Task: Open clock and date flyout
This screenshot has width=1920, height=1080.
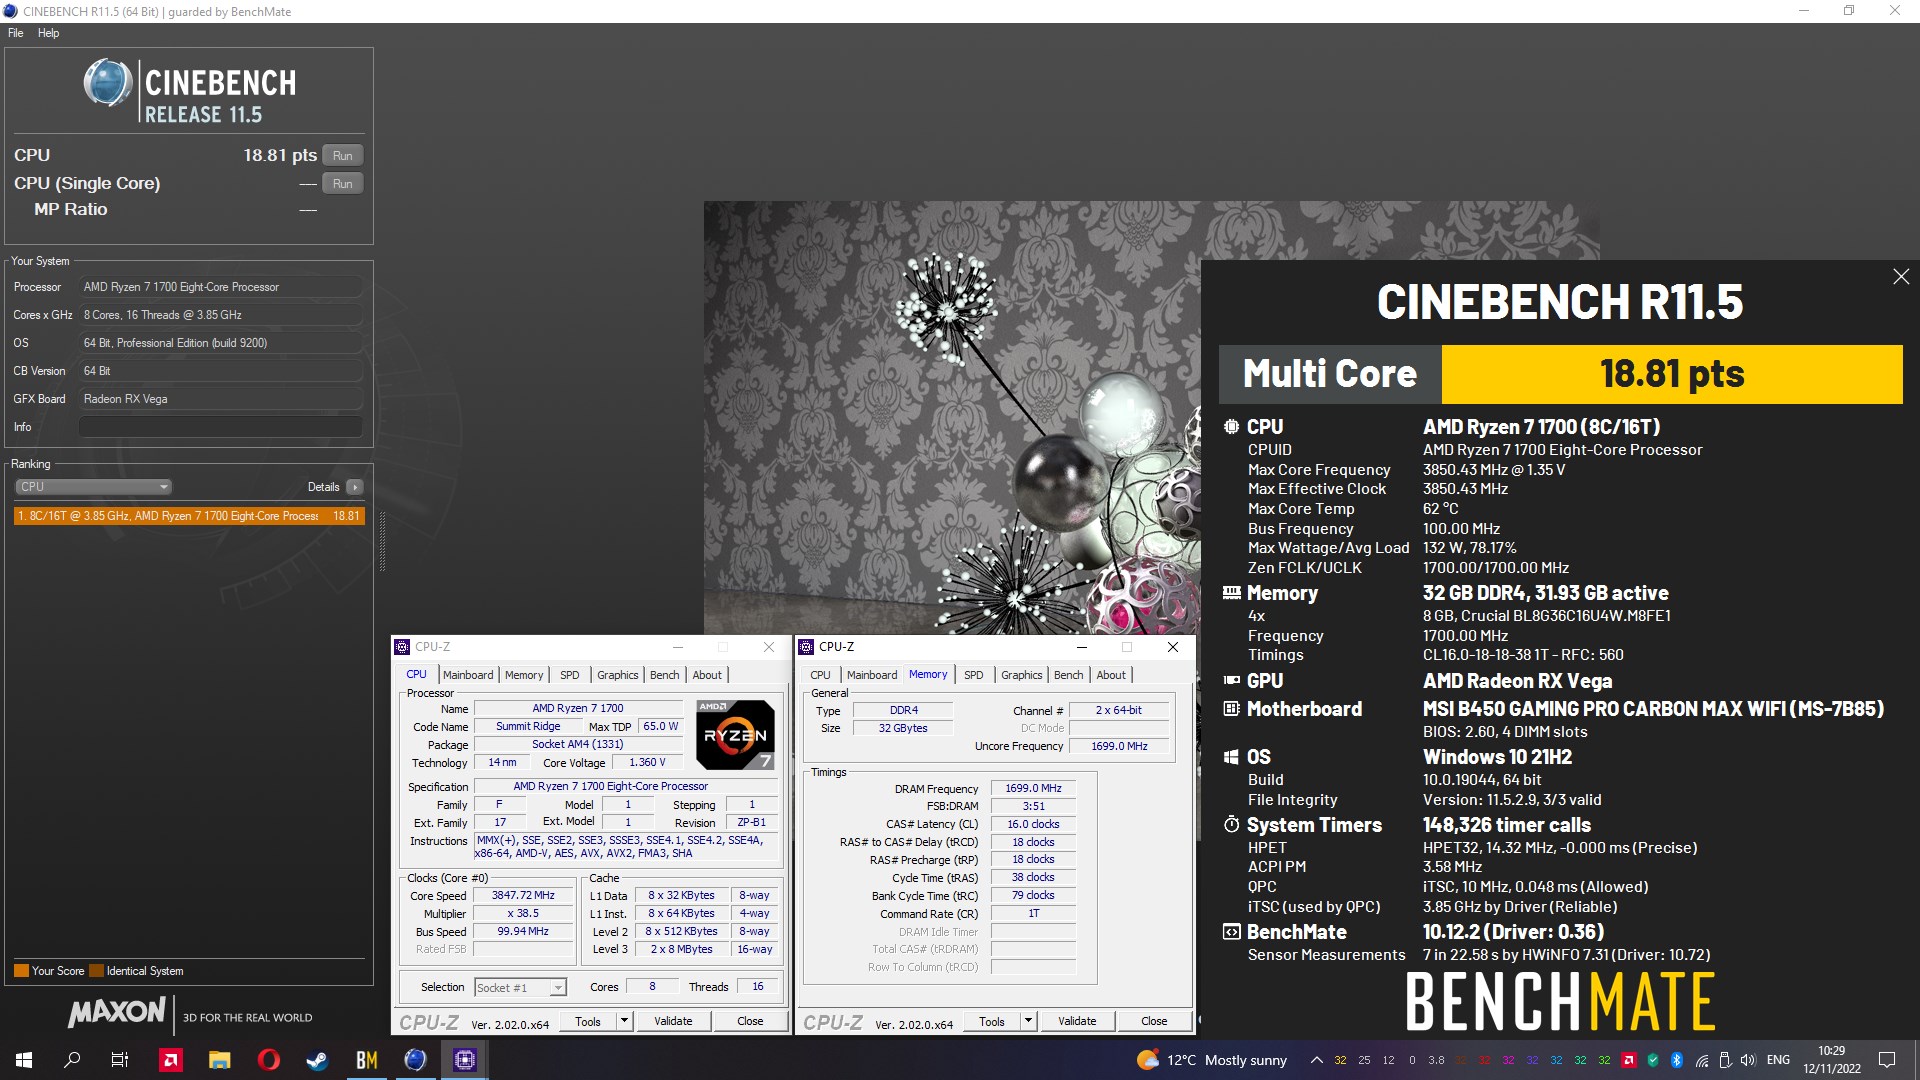Action: 1832,1060
